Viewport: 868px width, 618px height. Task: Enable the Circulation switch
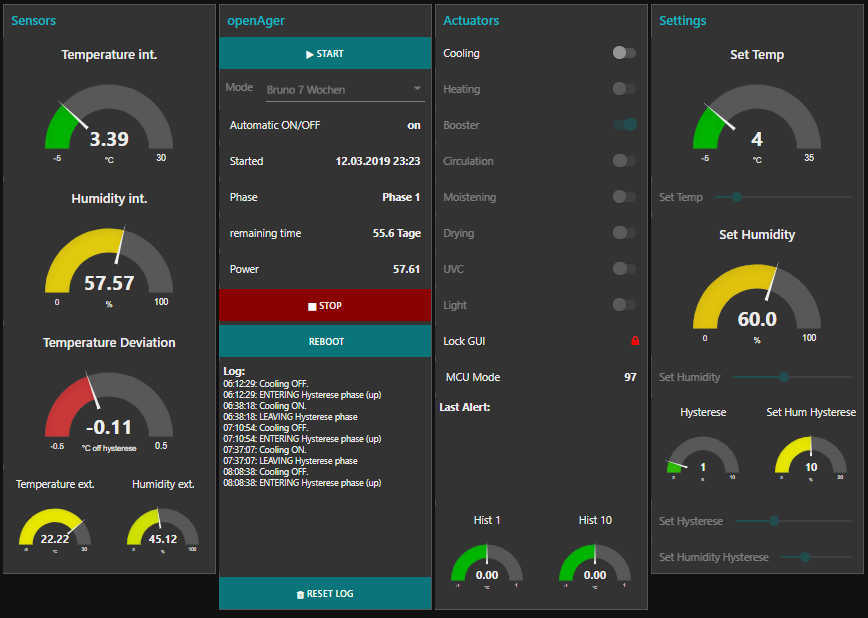pos(624,161)
